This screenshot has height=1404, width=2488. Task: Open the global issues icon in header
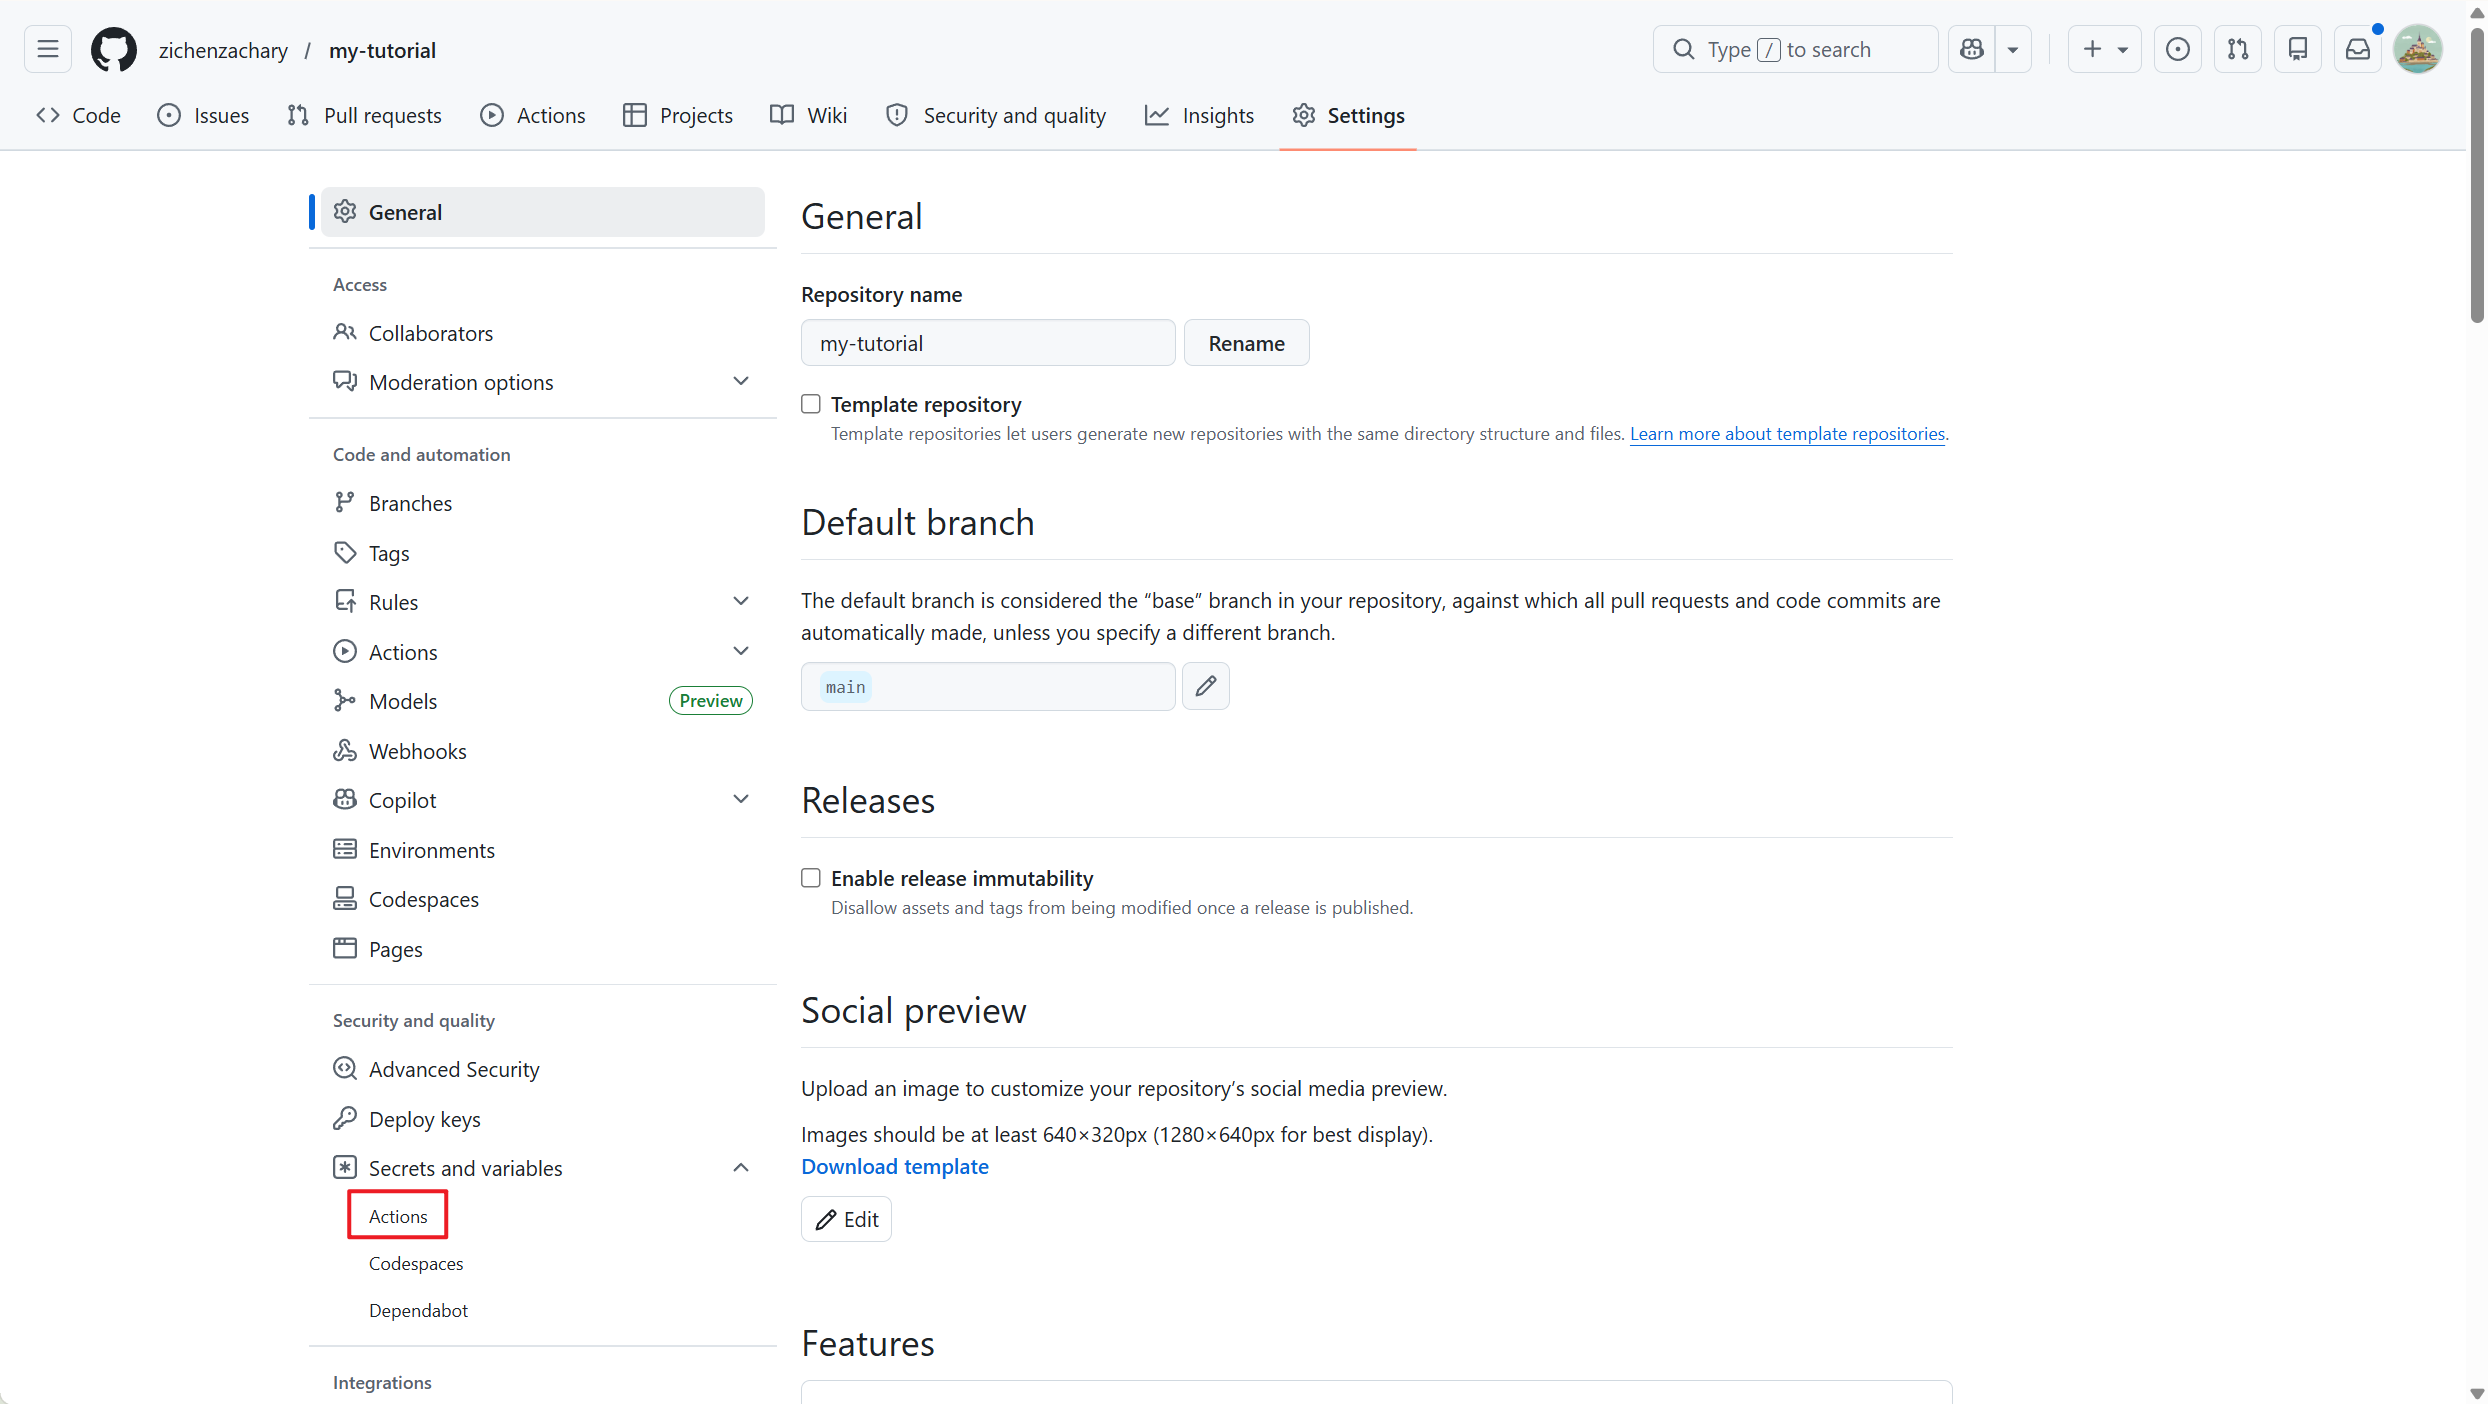tap(2177, 50)
